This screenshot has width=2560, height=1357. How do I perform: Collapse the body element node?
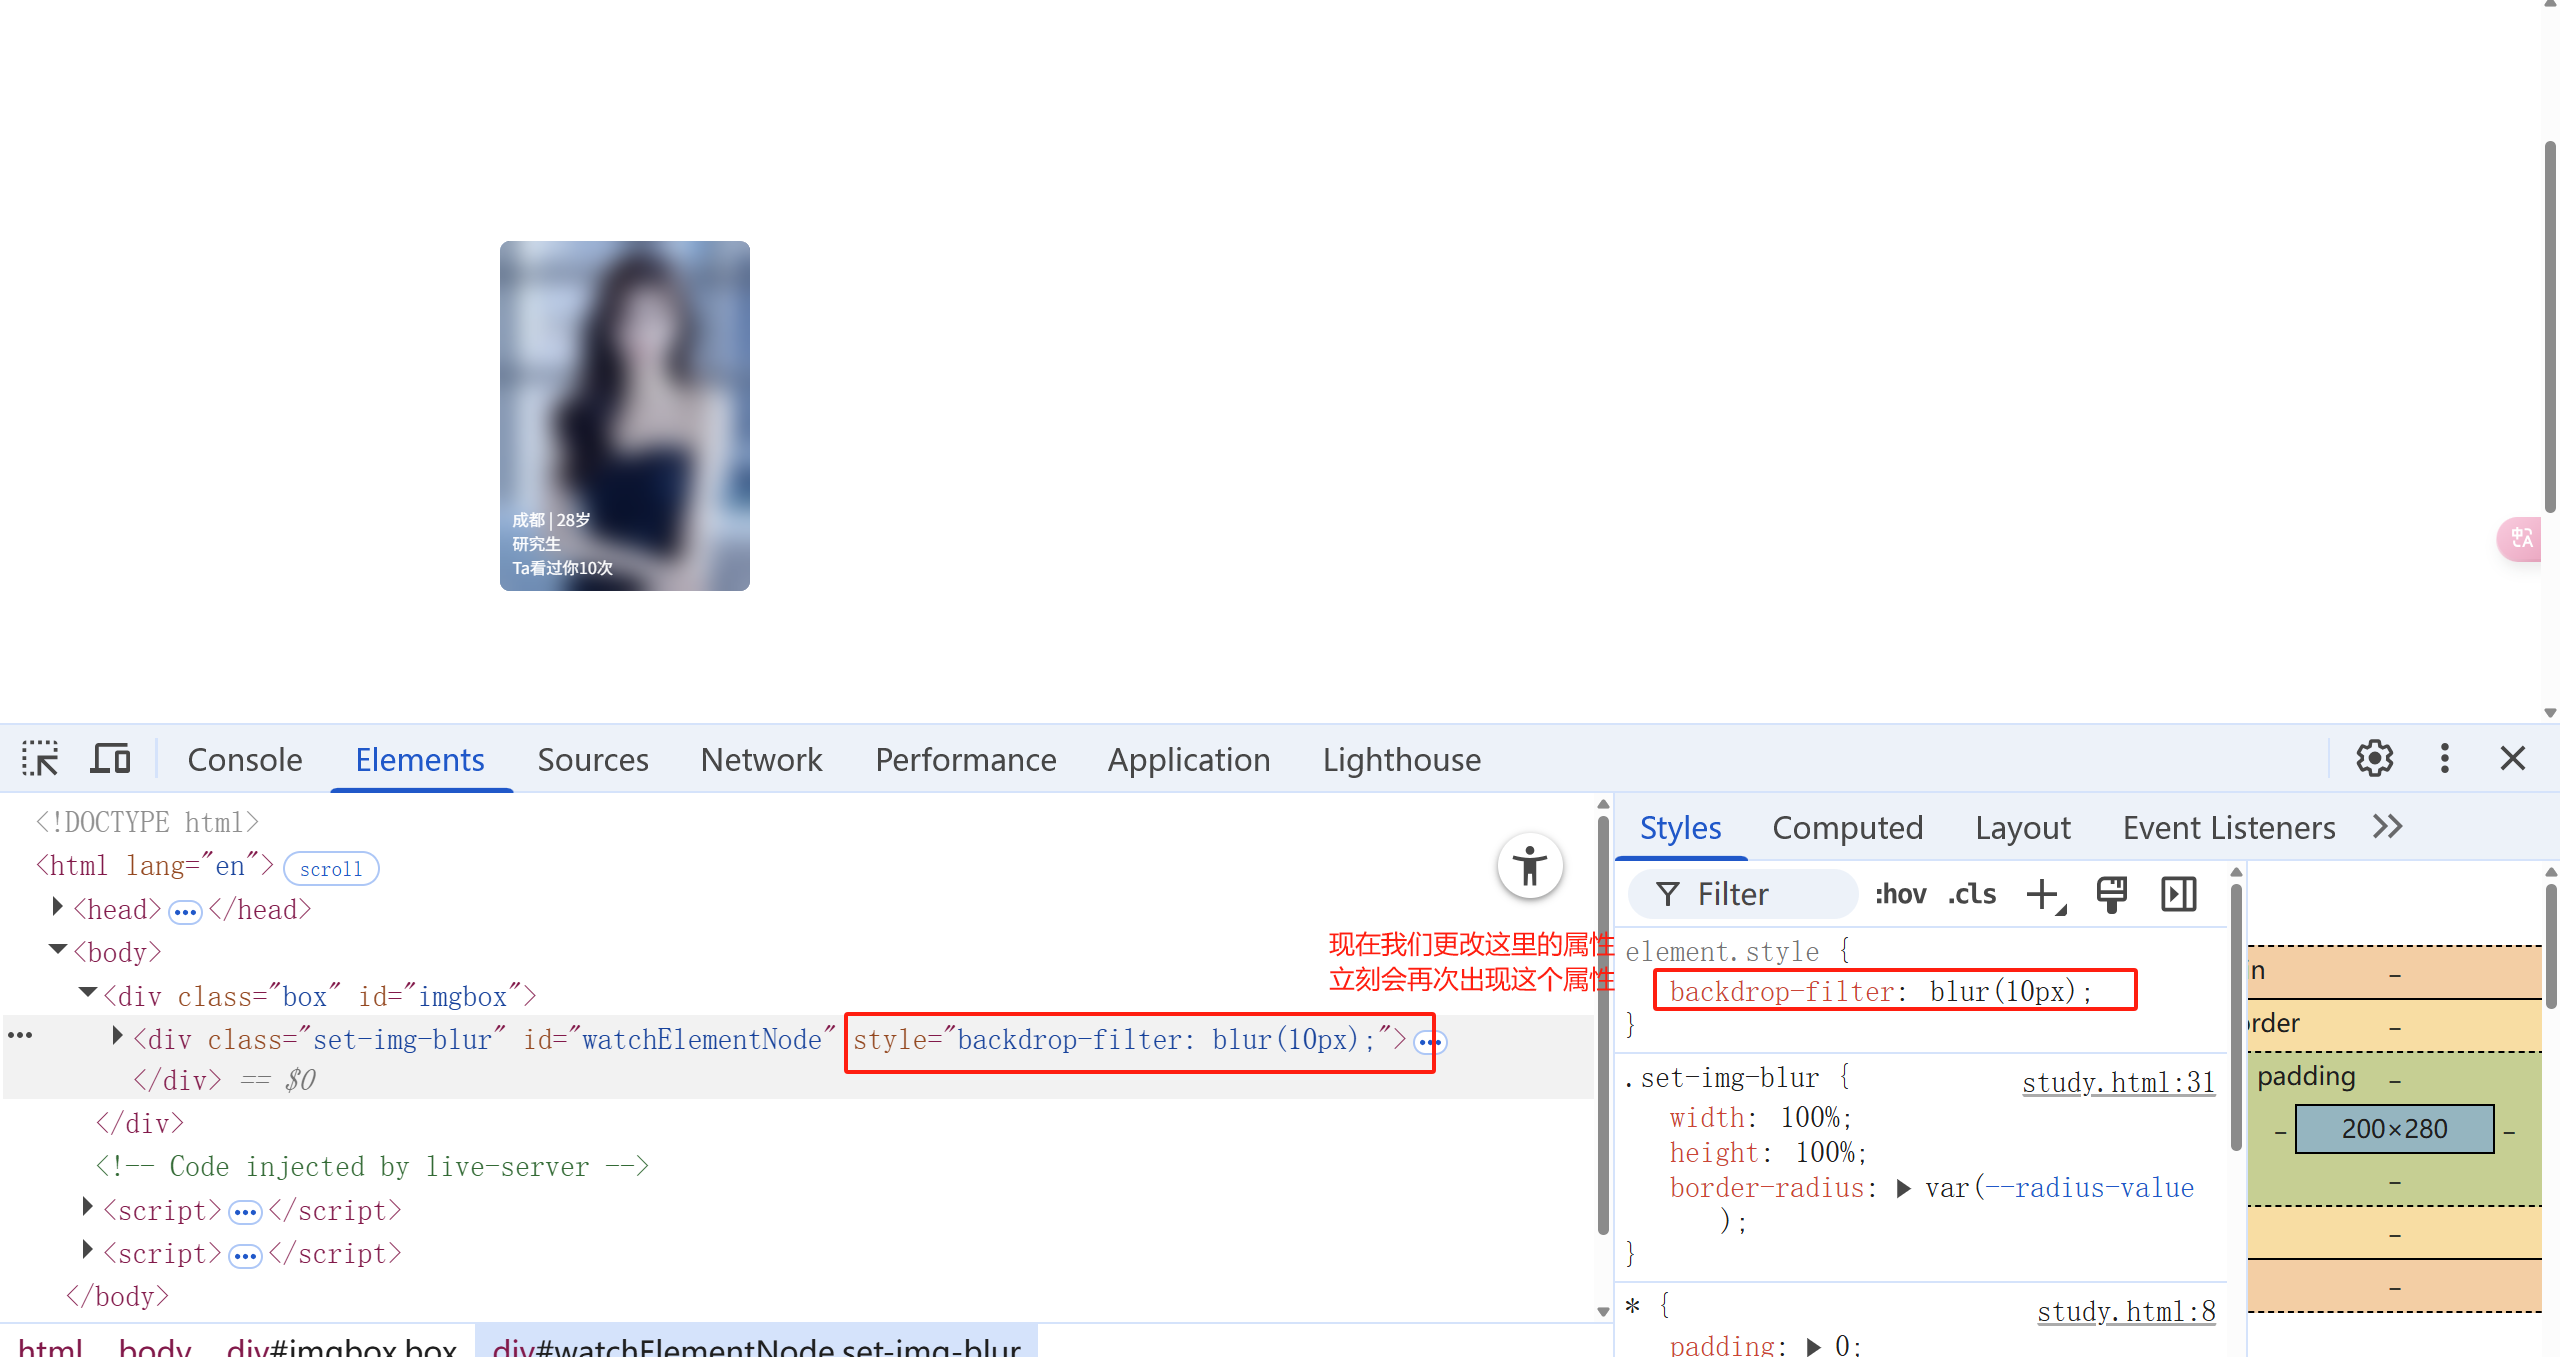(58, 950)
